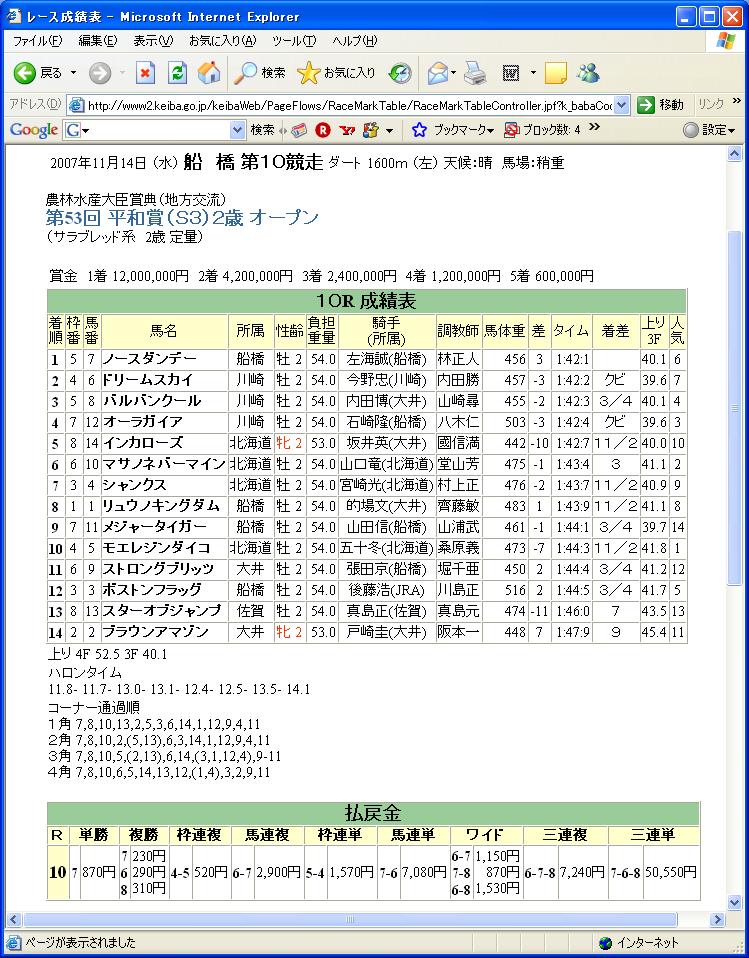Expand the Google toolbar overflow chevron

[594, 126]
